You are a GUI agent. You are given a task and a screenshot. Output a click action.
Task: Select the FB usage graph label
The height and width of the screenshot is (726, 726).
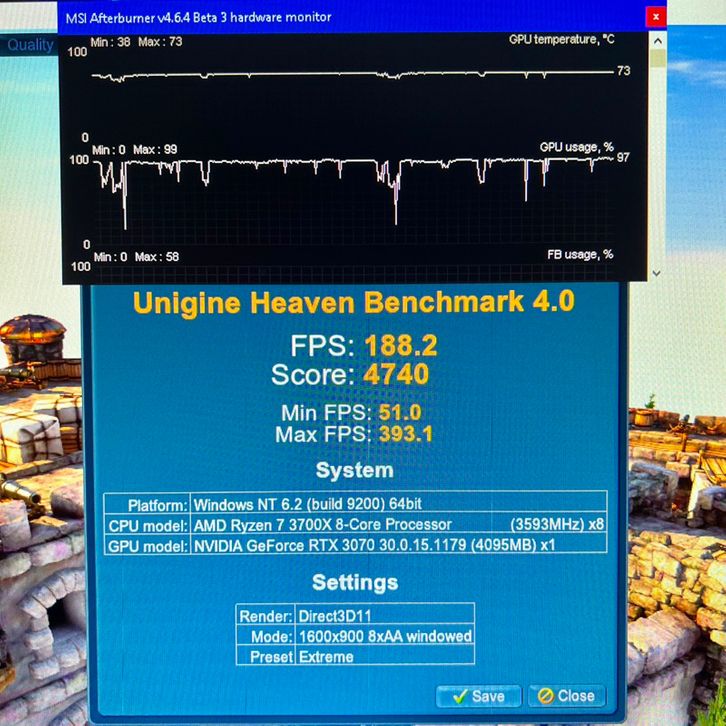pyautogui.click(x=579, y=255)
